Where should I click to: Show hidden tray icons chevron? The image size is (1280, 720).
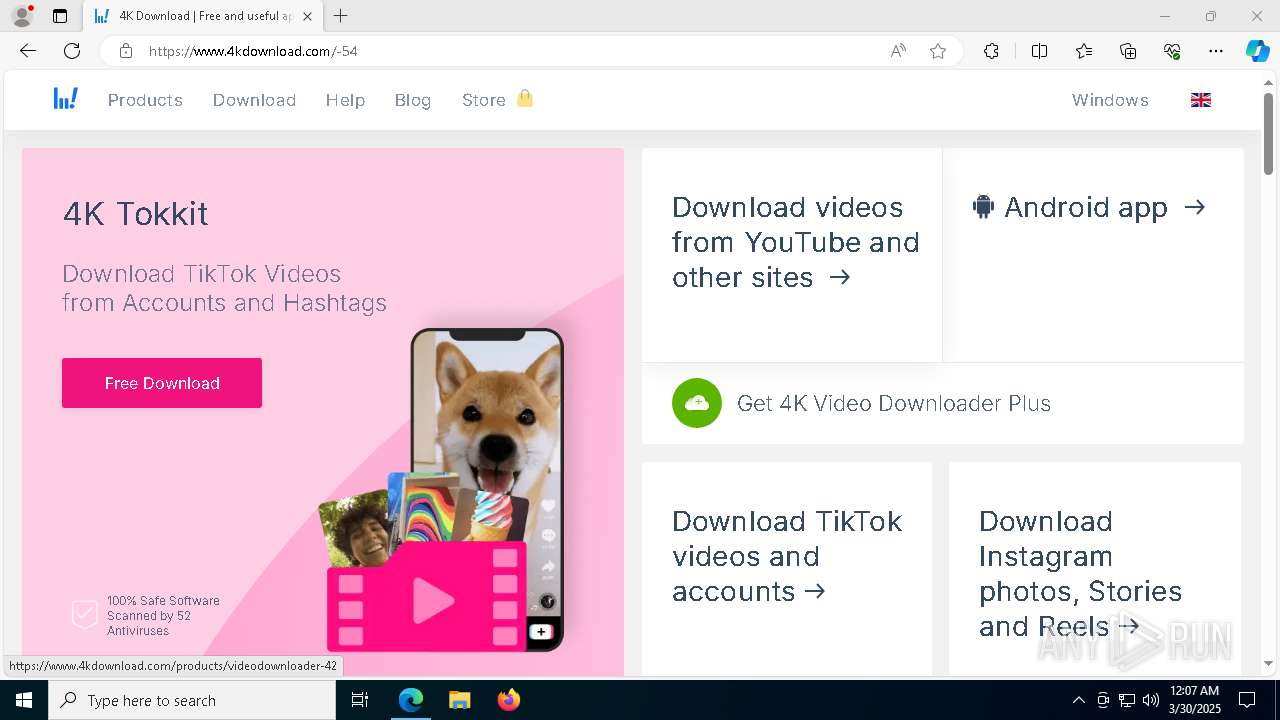1078,700
